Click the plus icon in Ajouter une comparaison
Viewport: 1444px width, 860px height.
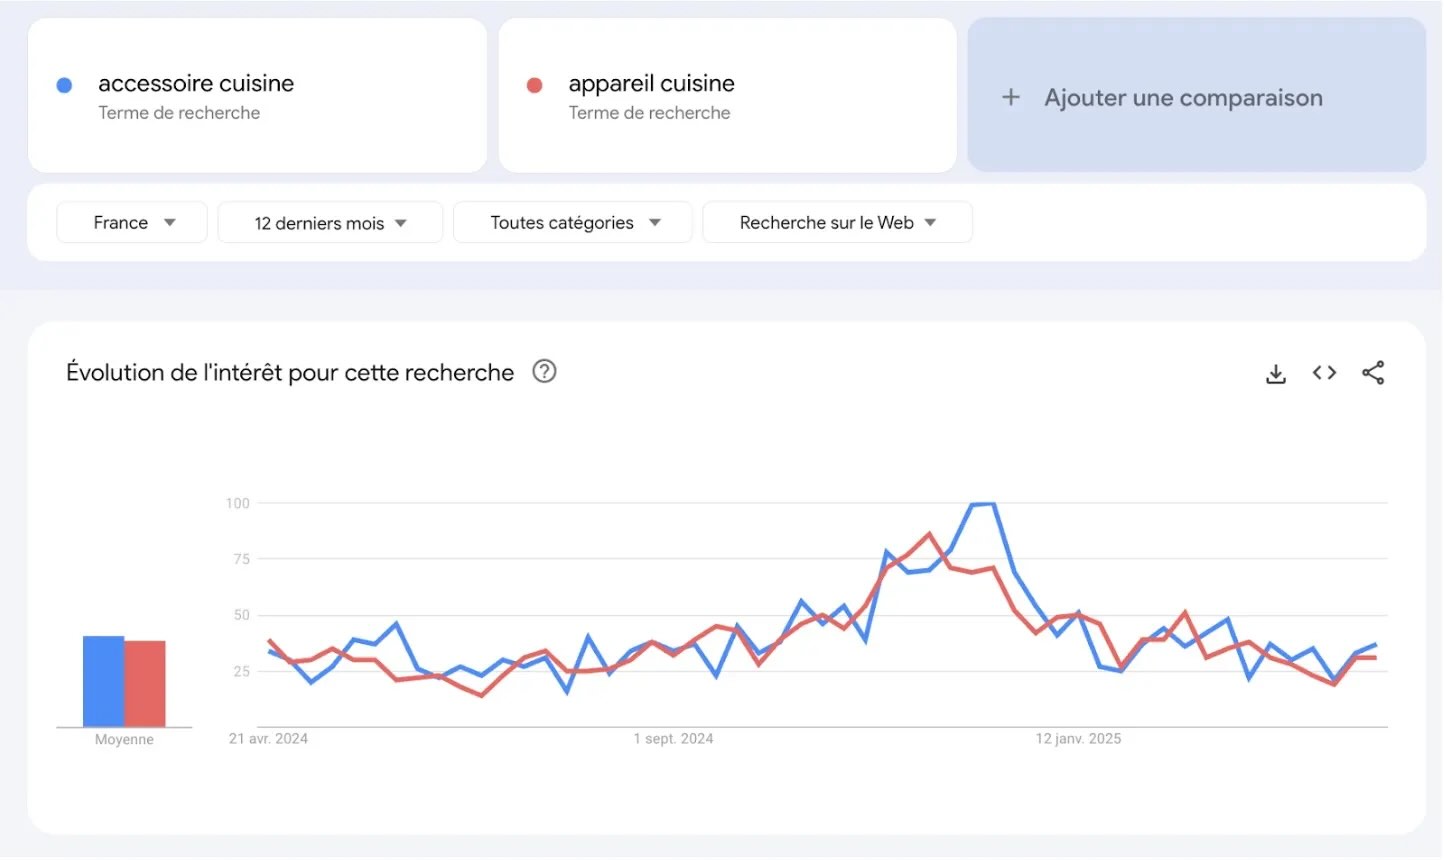click(x=1010, y=96)
